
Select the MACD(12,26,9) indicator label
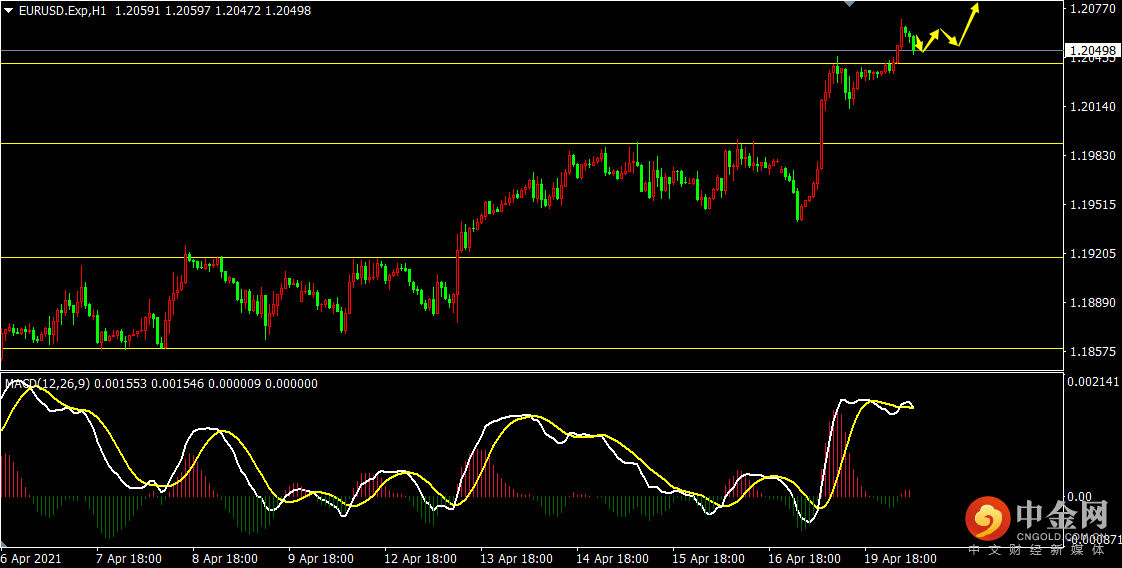pos(47,384)
